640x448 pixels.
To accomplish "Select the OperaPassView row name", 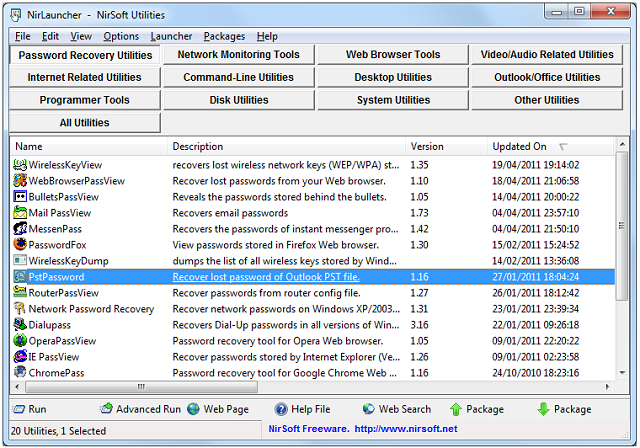I will coord(62,341).
